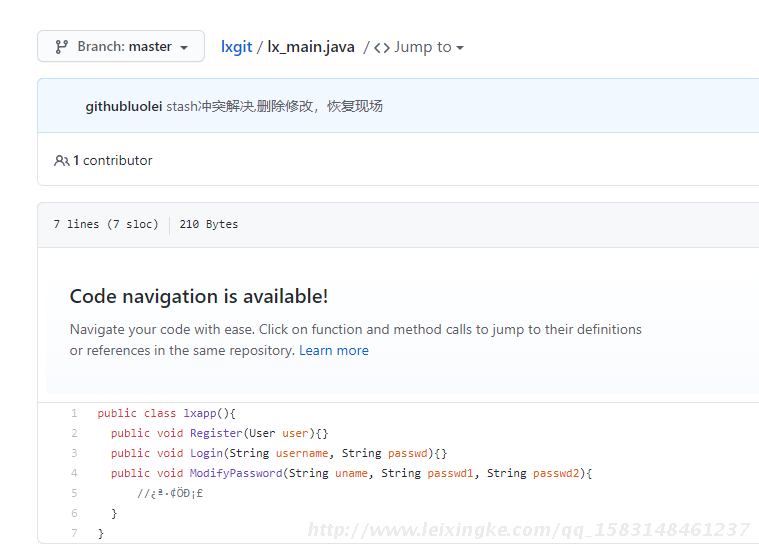Image resolution: width=759 pixels, height=556 pixels.
Task: Open the lxgit repository link
Action: tap(236, 47)
